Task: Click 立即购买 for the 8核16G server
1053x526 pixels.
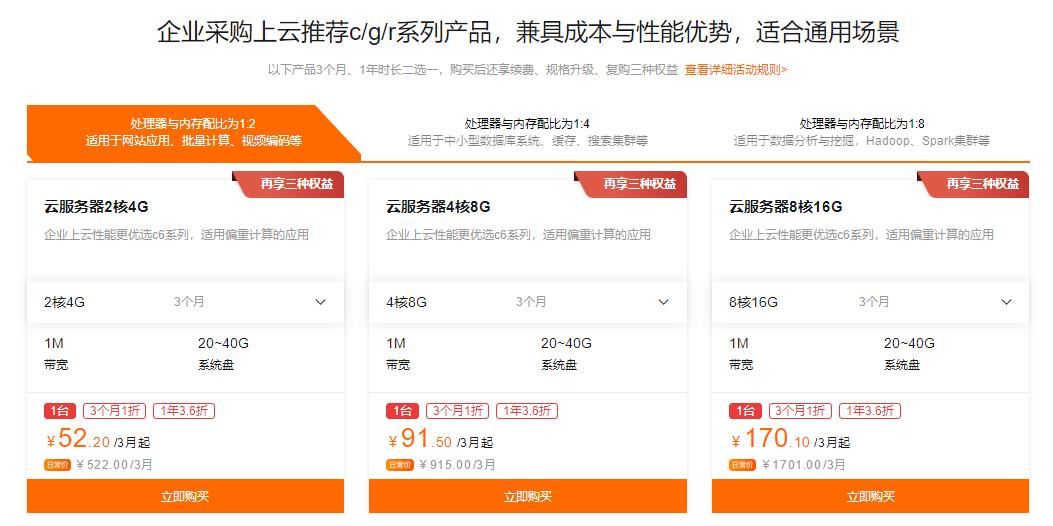Action: 870,496
